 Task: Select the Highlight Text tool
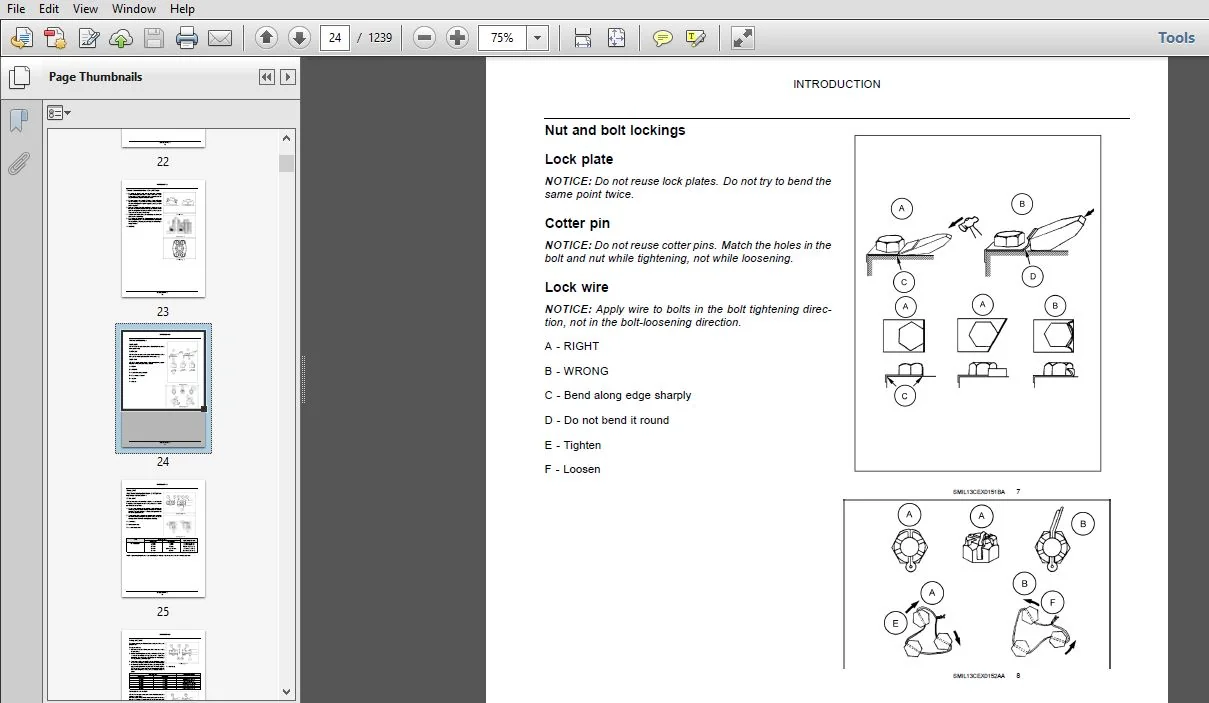pyautogui.click(x=696, y=38)
